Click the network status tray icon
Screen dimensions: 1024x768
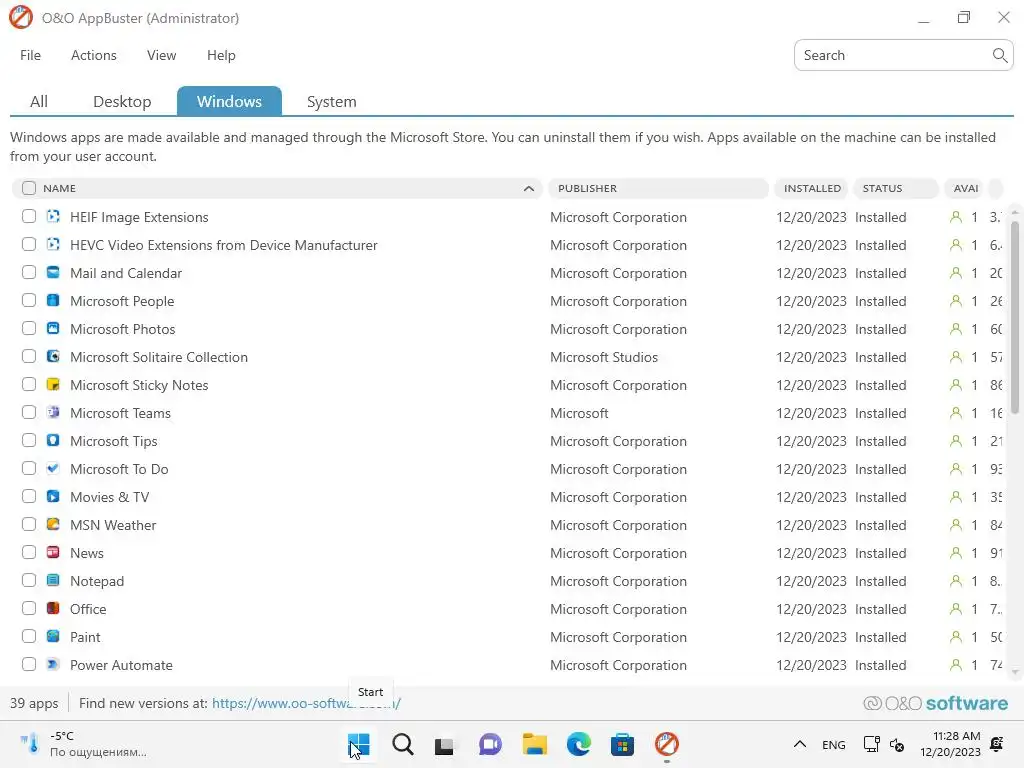[x=871, y=744]
